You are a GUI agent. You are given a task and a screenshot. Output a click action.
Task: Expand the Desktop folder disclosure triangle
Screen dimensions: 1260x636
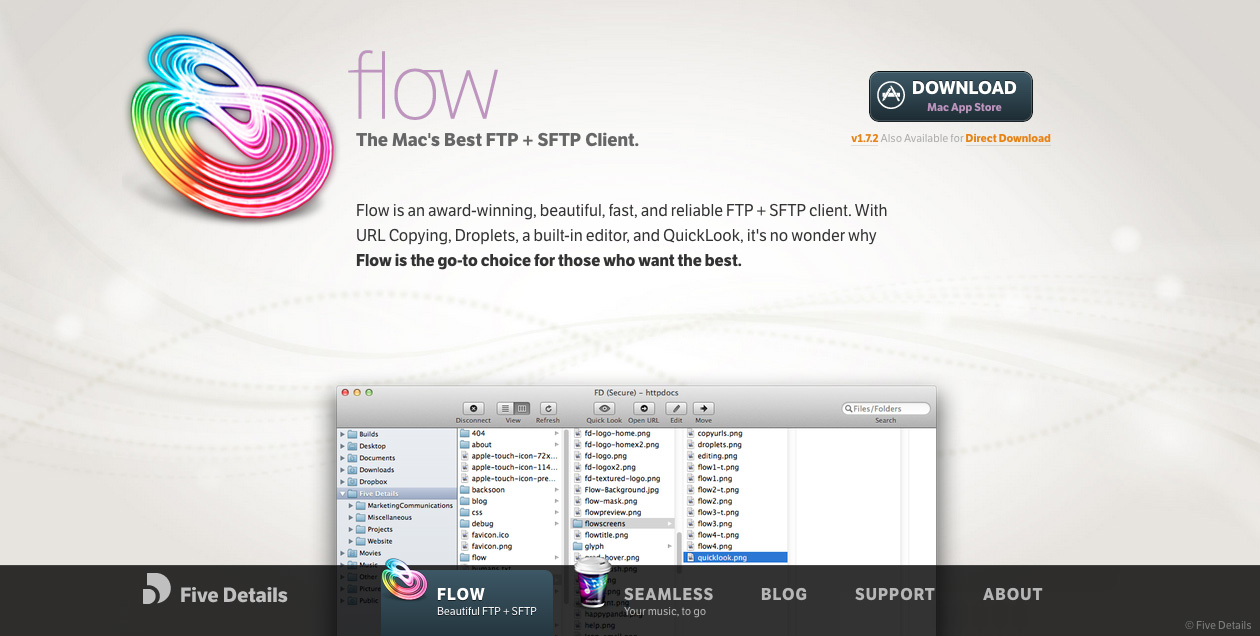(x=343, y=446)
